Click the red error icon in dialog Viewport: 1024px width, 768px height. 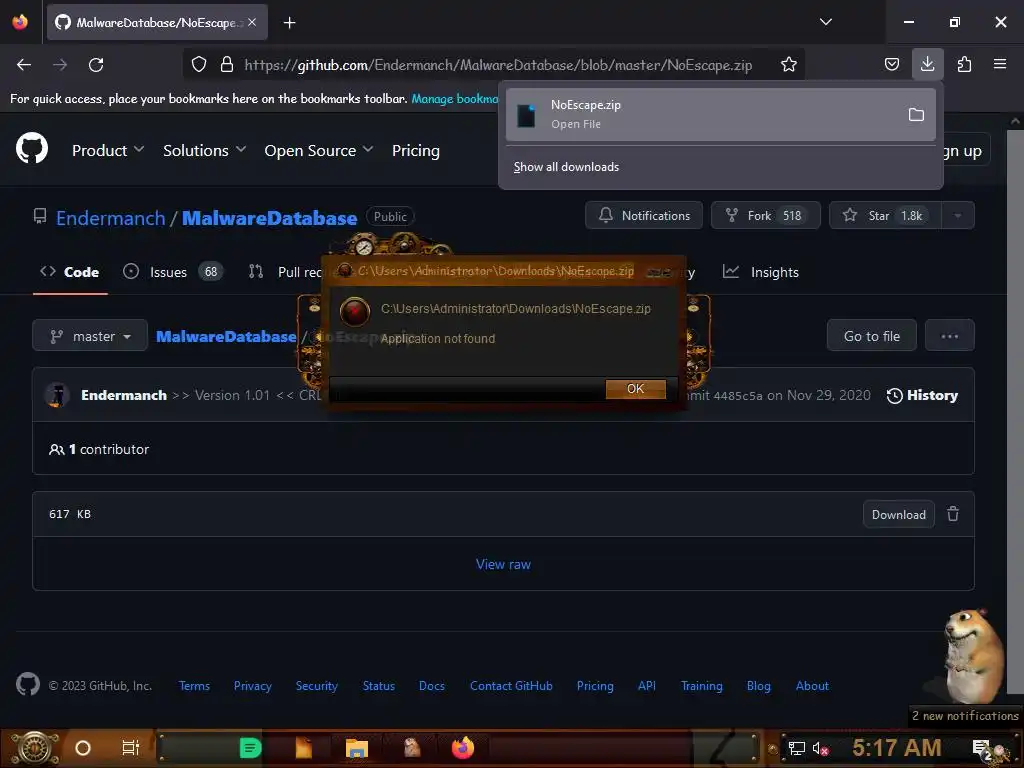coord(355,312)
